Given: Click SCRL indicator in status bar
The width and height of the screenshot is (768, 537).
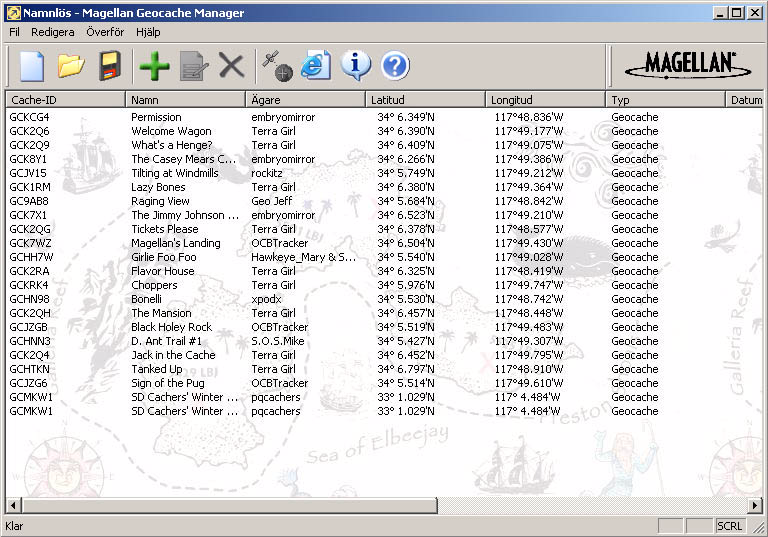Looking at the screenshot, I should point(729,526).
